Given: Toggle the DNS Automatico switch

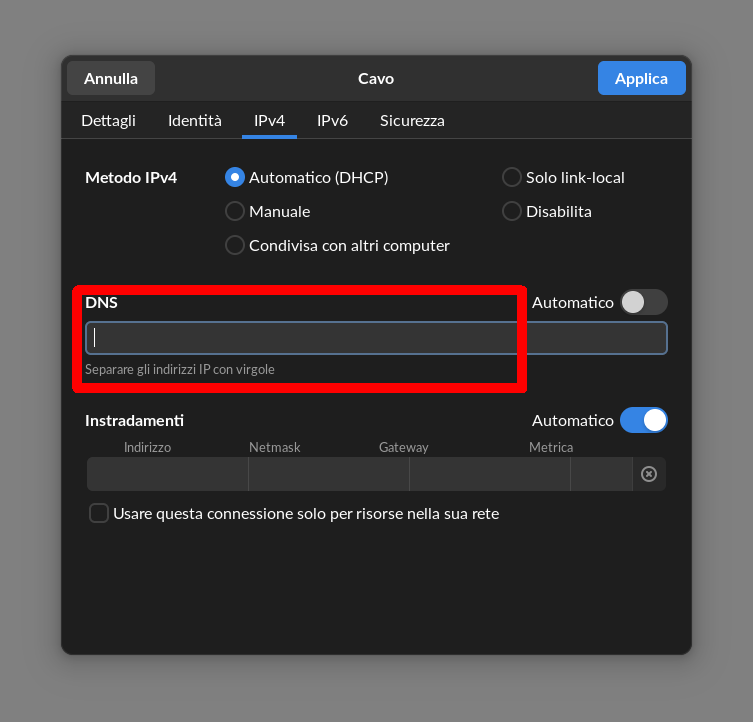Looking at the screenshot, I should pos(643,302).
